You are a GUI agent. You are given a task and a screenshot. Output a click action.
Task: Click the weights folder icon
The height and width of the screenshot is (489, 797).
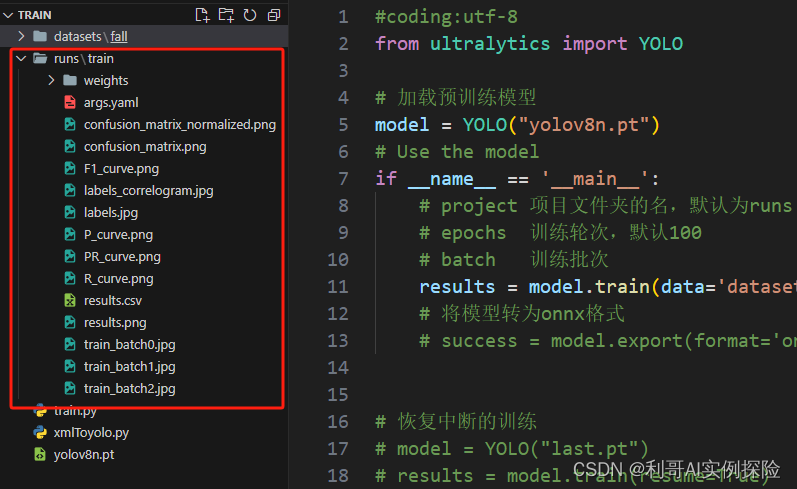pos(70,80)
